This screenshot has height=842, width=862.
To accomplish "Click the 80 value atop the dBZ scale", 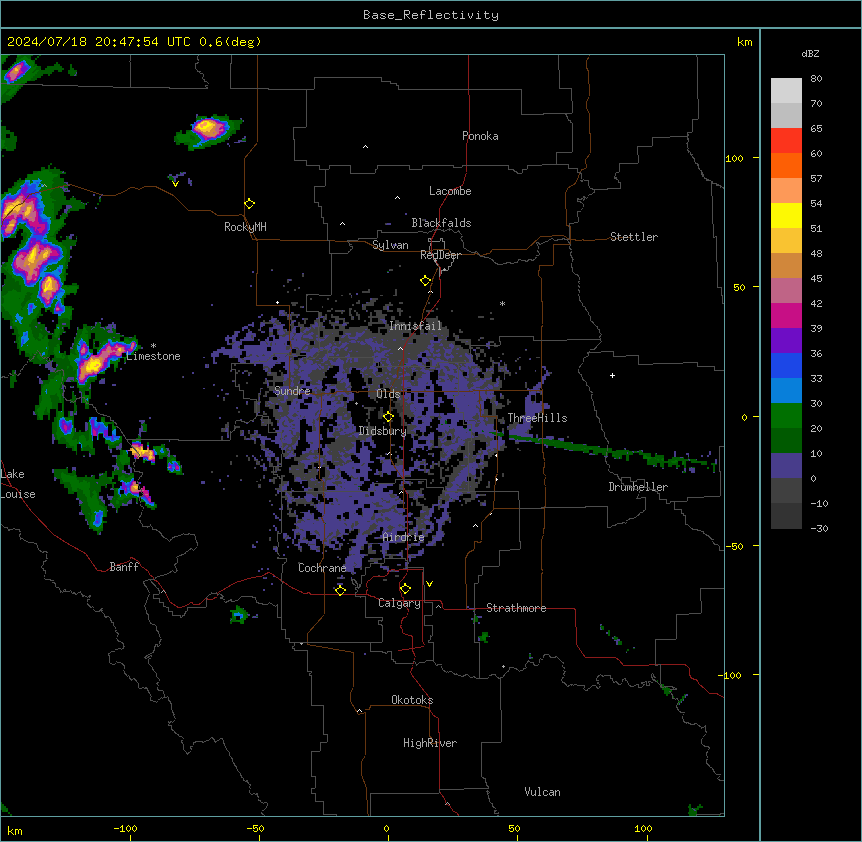I will coord(816,79).
